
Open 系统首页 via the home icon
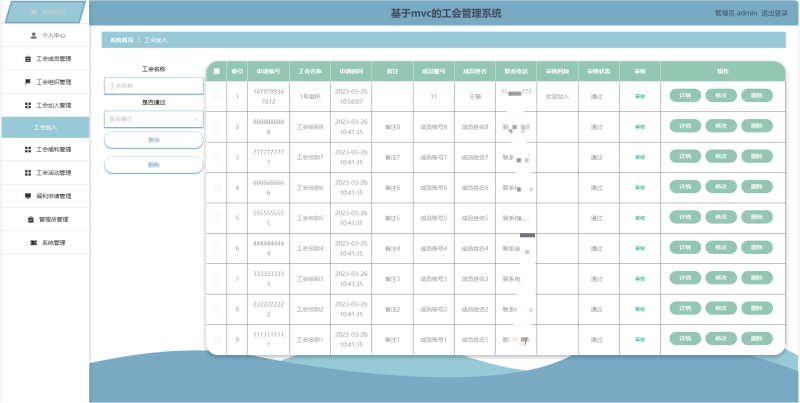click(x=34, y=12)
